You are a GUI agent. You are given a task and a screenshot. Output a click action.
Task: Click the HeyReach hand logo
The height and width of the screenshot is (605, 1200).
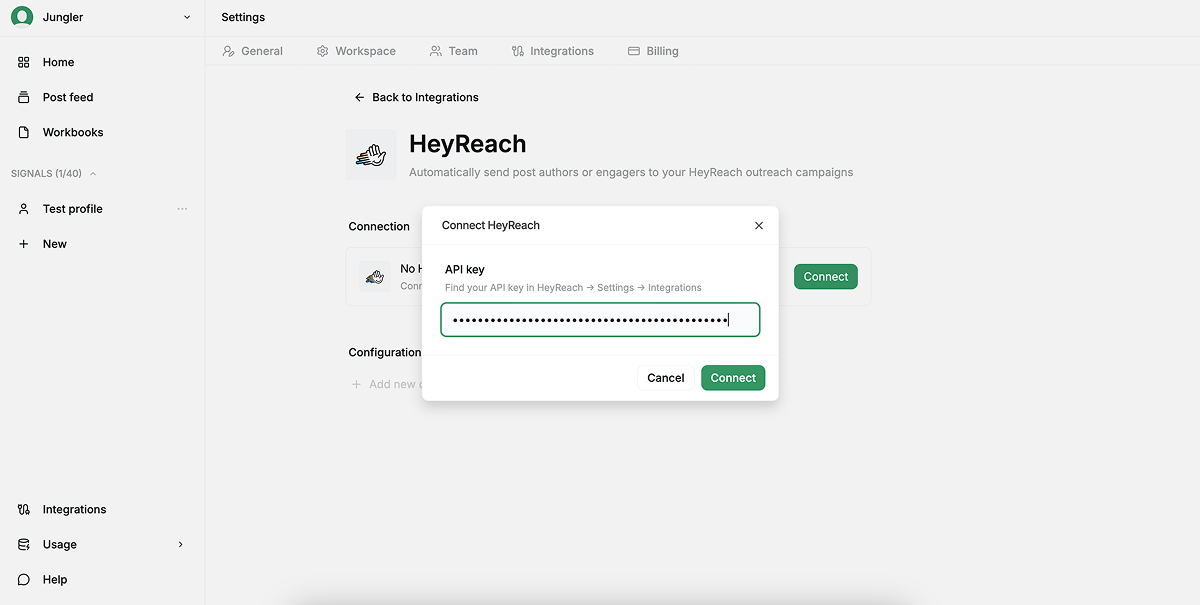coord(370,154)
